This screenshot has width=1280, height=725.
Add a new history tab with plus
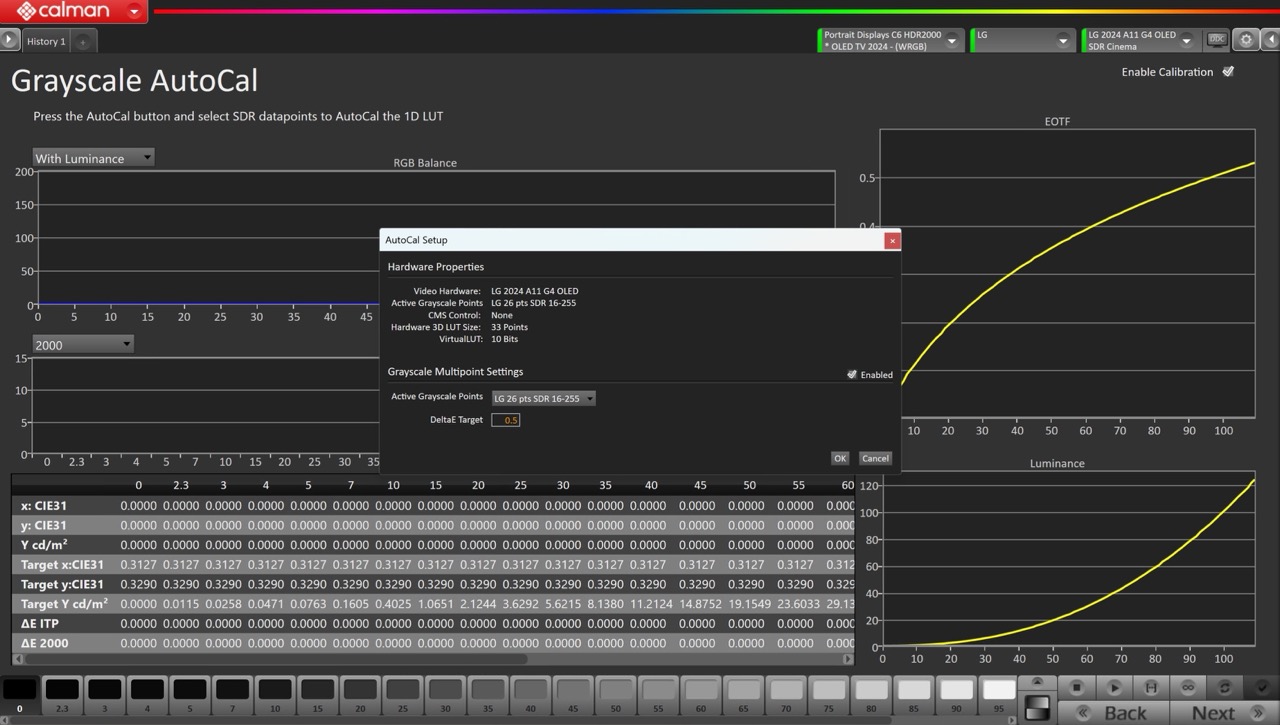coord(83,41)
